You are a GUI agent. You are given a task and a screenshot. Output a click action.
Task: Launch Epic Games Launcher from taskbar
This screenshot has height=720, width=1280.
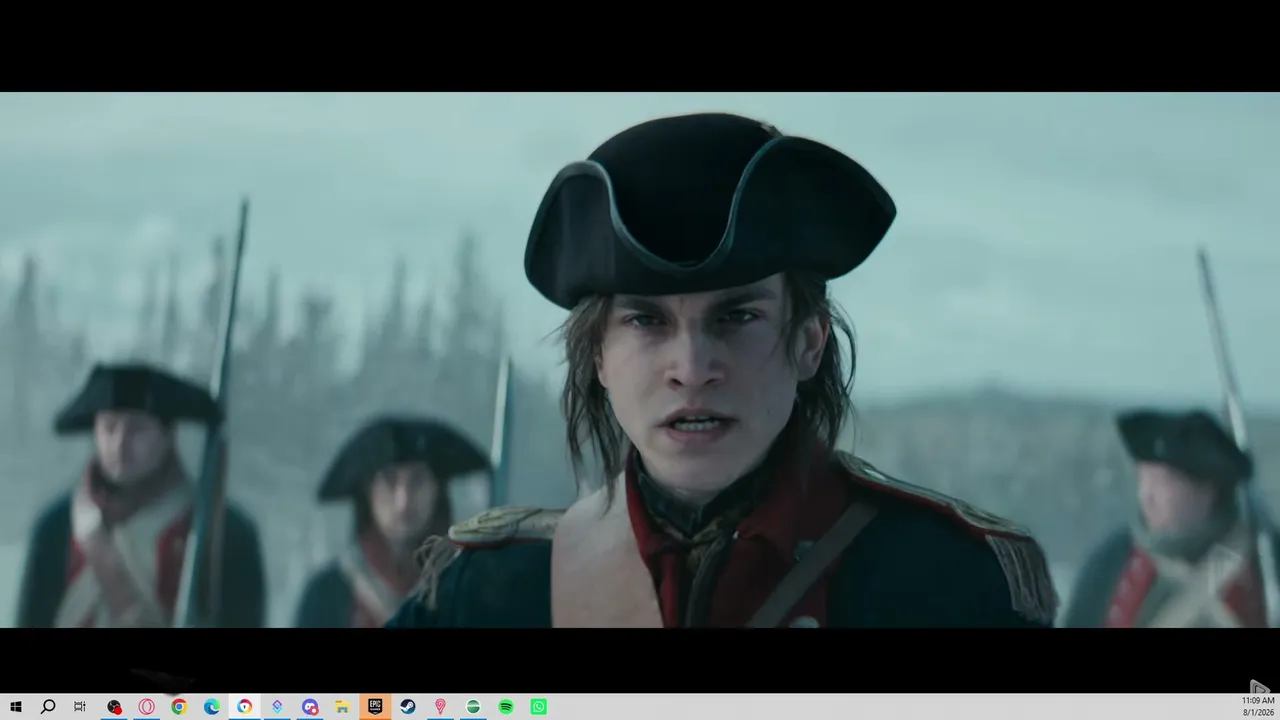pyautogui.click(x=375, y=707)
